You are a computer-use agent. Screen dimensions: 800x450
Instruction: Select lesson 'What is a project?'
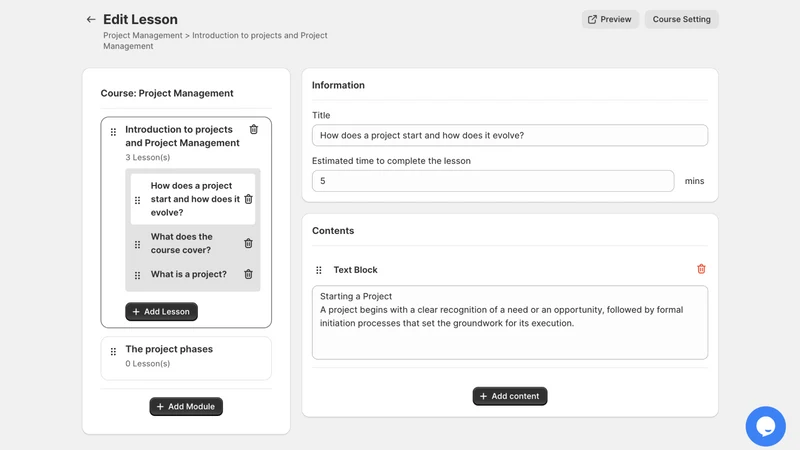188,274
